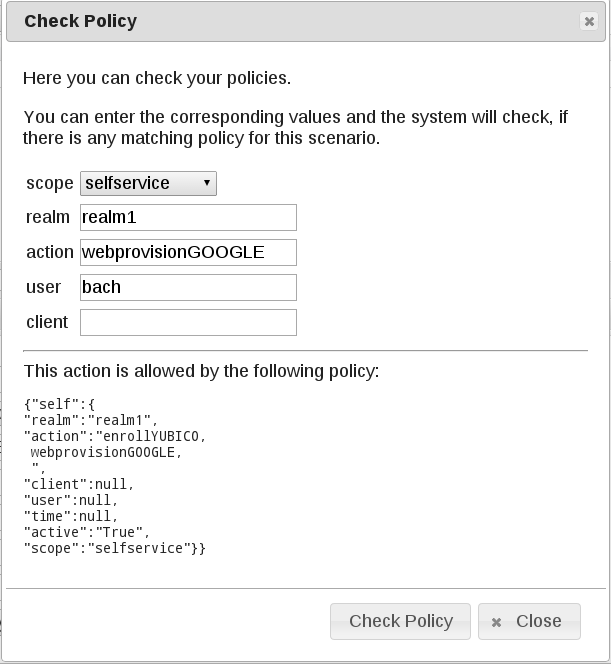
Task: Click the 'This action is allowed' message
Action: [x=201, y=371]
